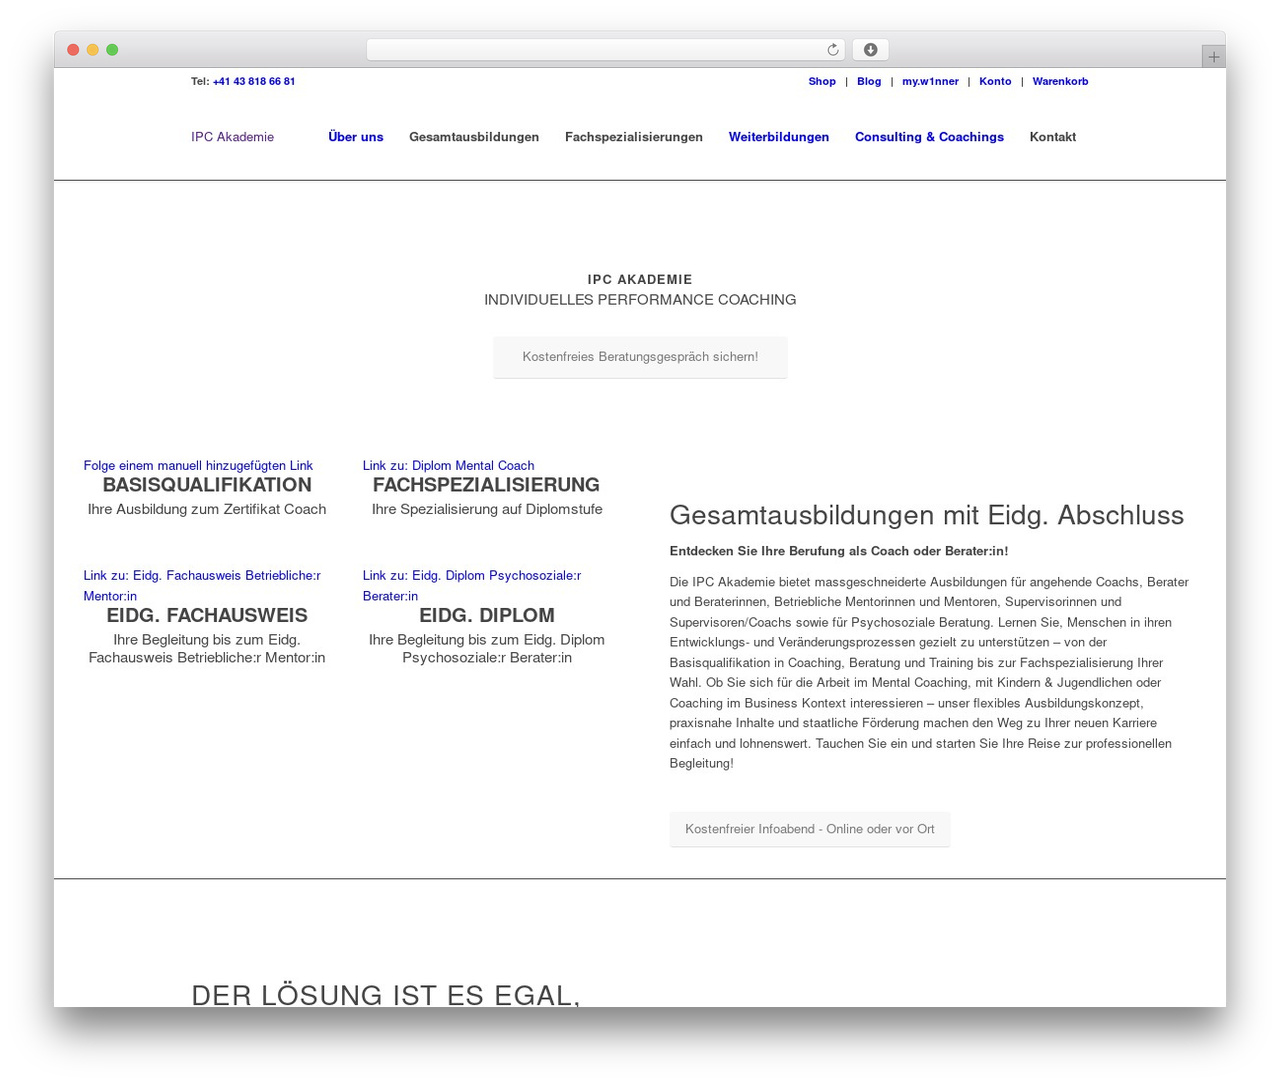Open the Warenkorb cart link
Screen dimensions: 1280x1084
1060,82
